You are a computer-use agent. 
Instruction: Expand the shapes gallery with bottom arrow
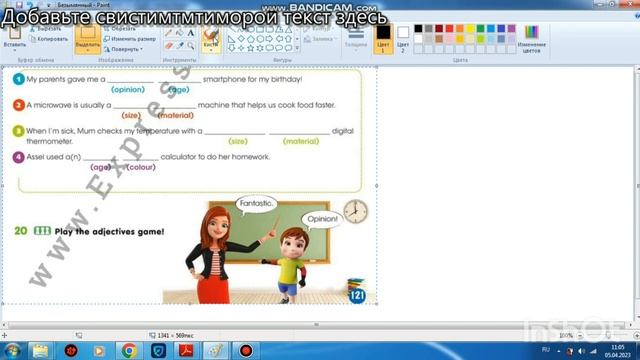pyautogui.click(x=297, y=48)
